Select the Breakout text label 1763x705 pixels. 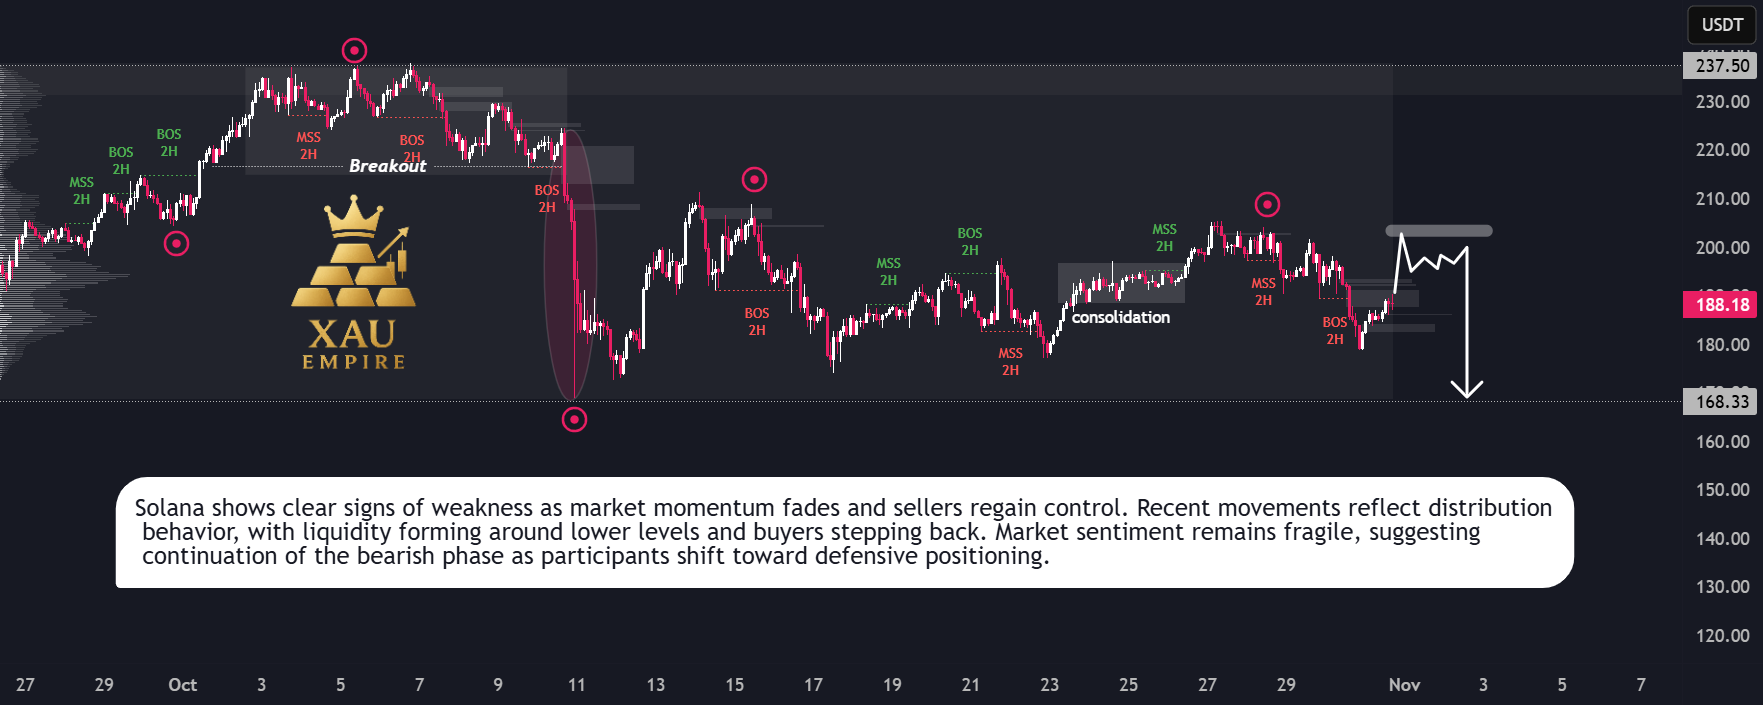387,166
